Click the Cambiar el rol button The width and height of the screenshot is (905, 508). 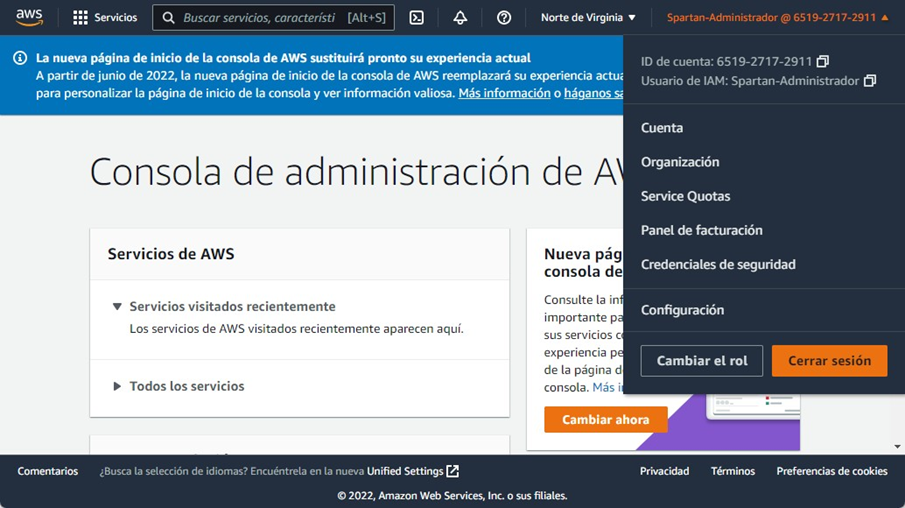point(702,361)
